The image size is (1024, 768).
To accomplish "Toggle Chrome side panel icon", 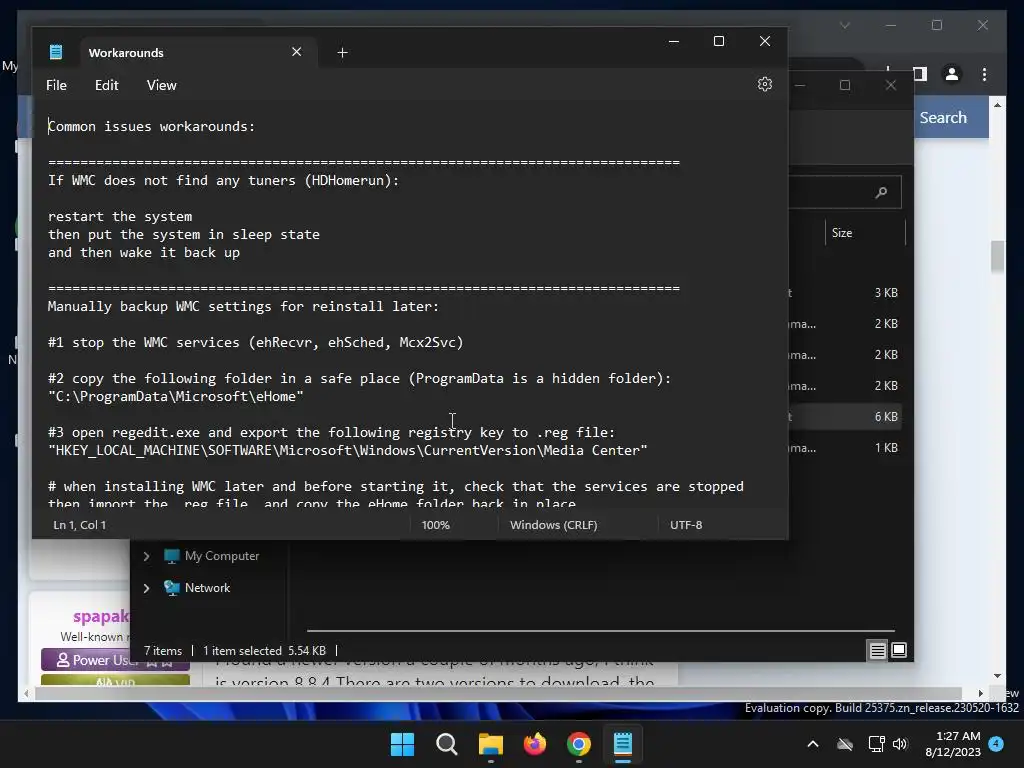I will 921,74.
